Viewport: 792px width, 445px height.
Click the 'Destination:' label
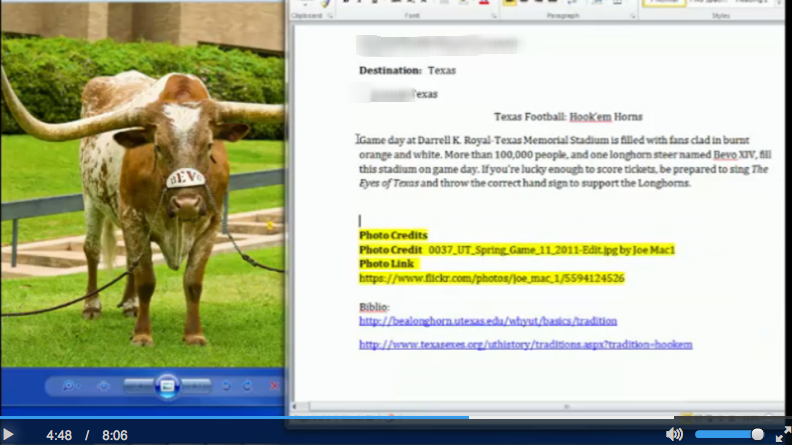click(x=390, y=71)
